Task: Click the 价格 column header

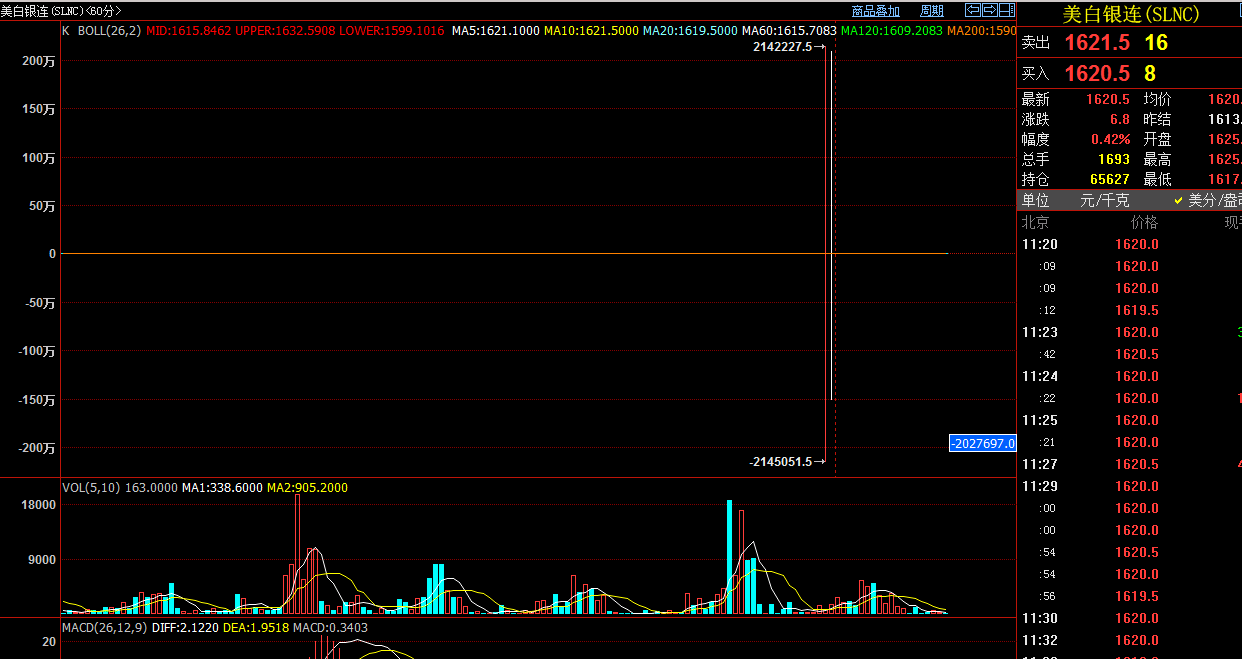Action: (x=1144, y=222)
